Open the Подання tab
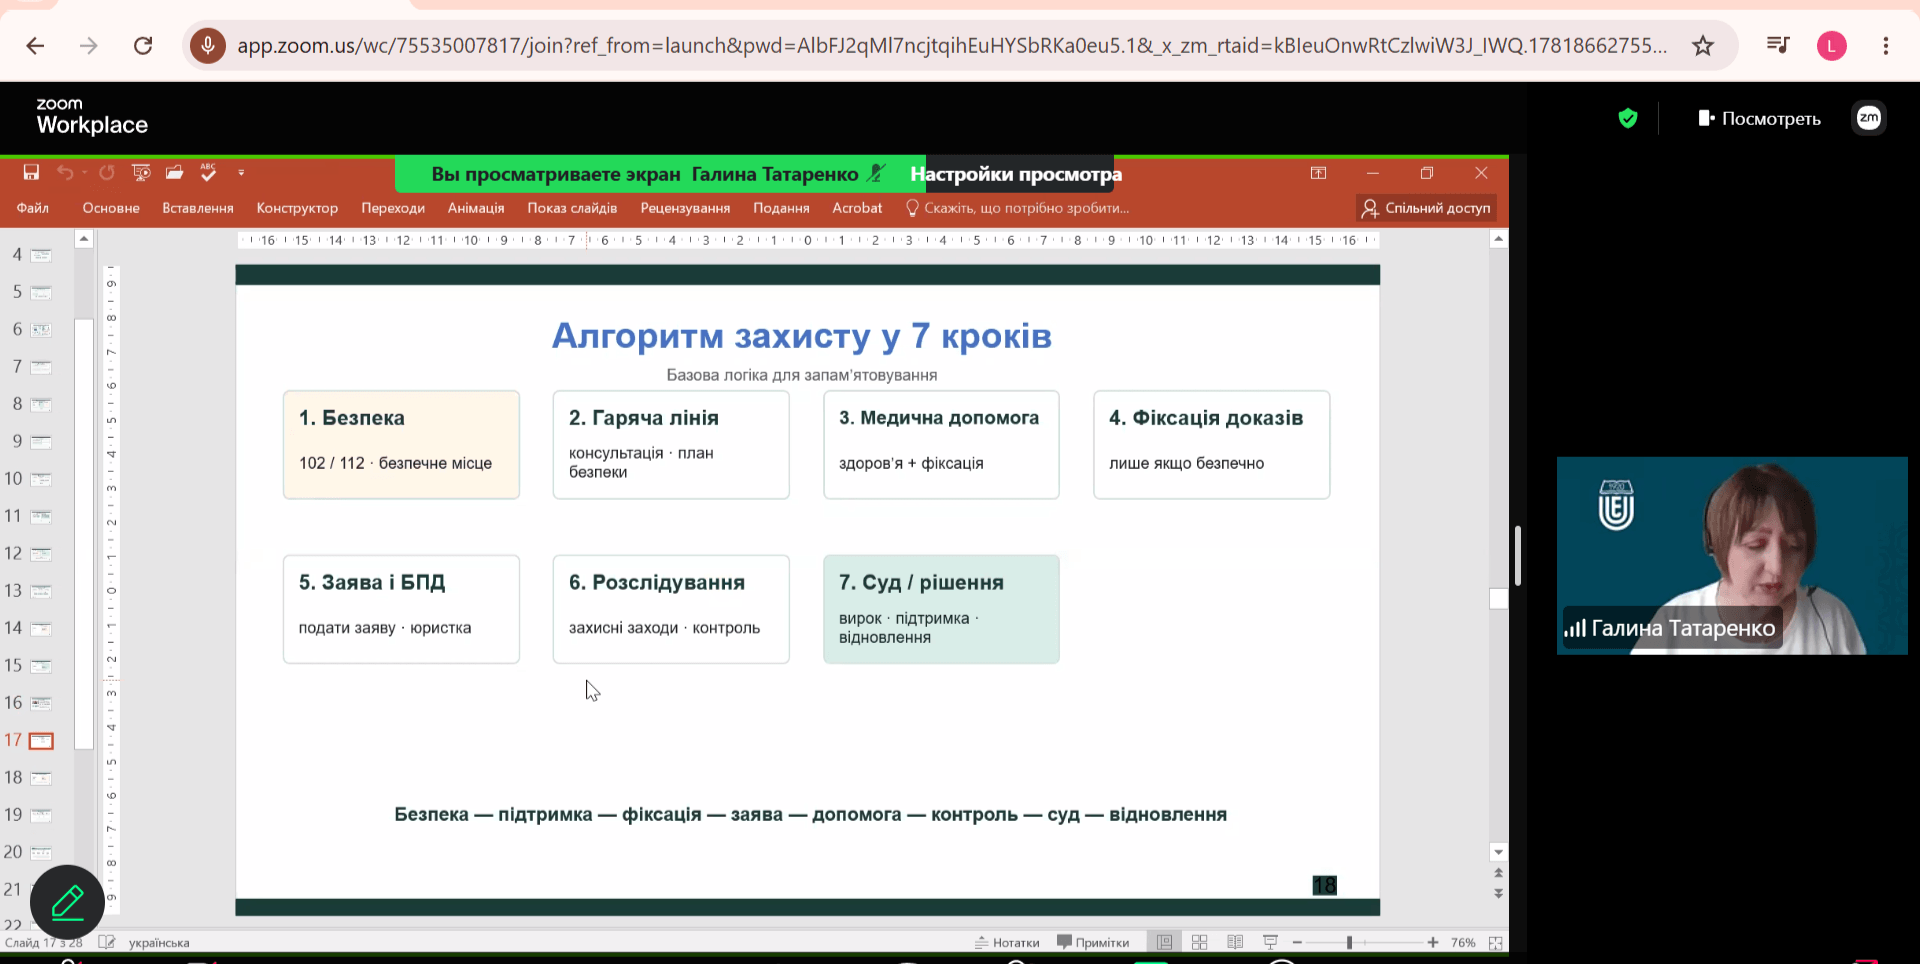 coord(781,208)
